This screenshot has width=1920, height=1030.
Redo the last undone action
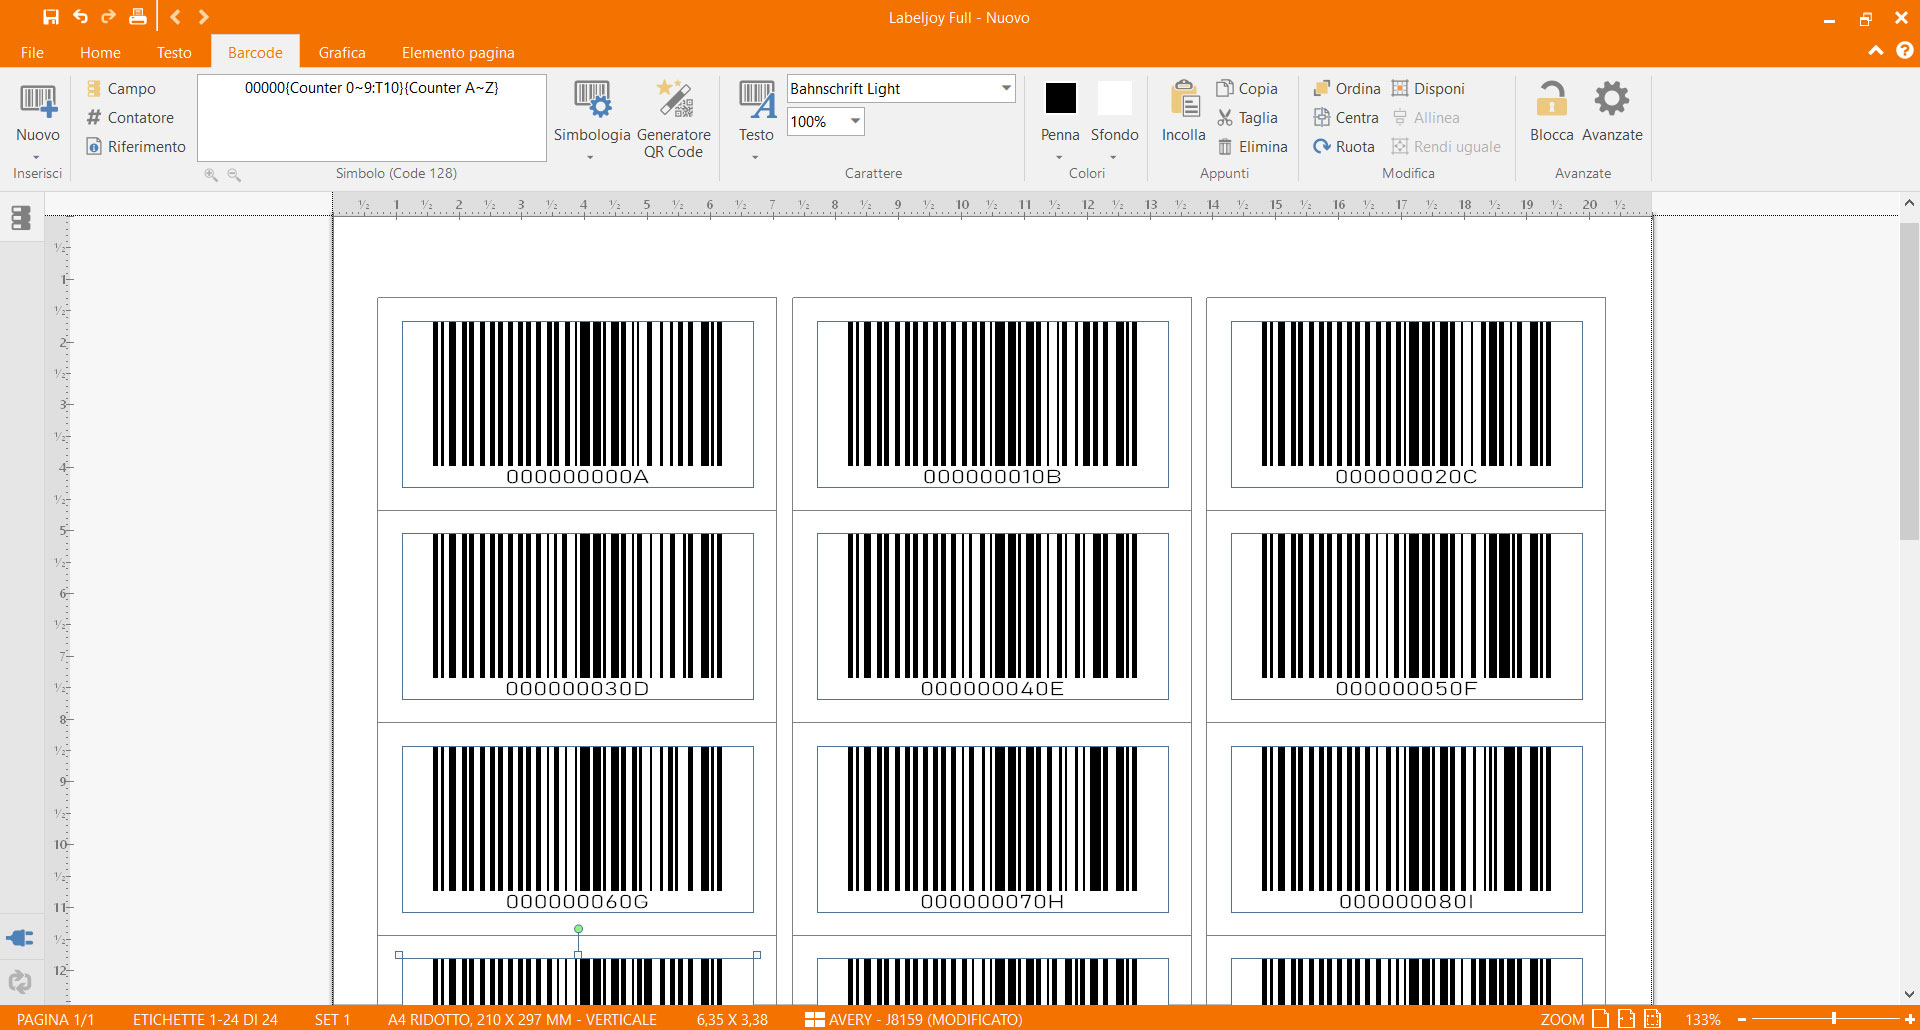click(108, 17)
